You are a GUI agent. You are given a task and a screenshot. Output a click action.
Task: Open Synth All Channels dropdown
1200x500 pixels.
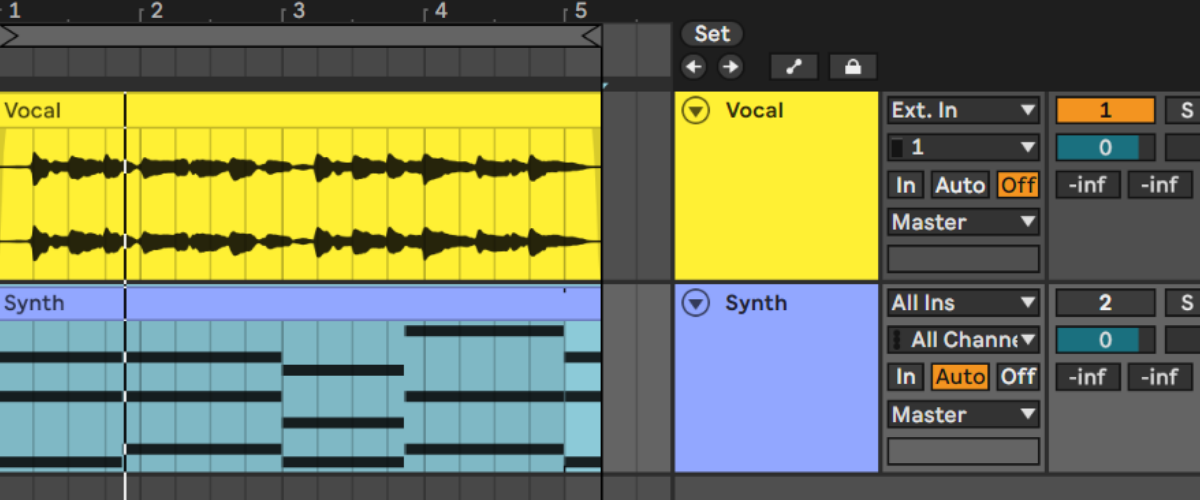964,339
